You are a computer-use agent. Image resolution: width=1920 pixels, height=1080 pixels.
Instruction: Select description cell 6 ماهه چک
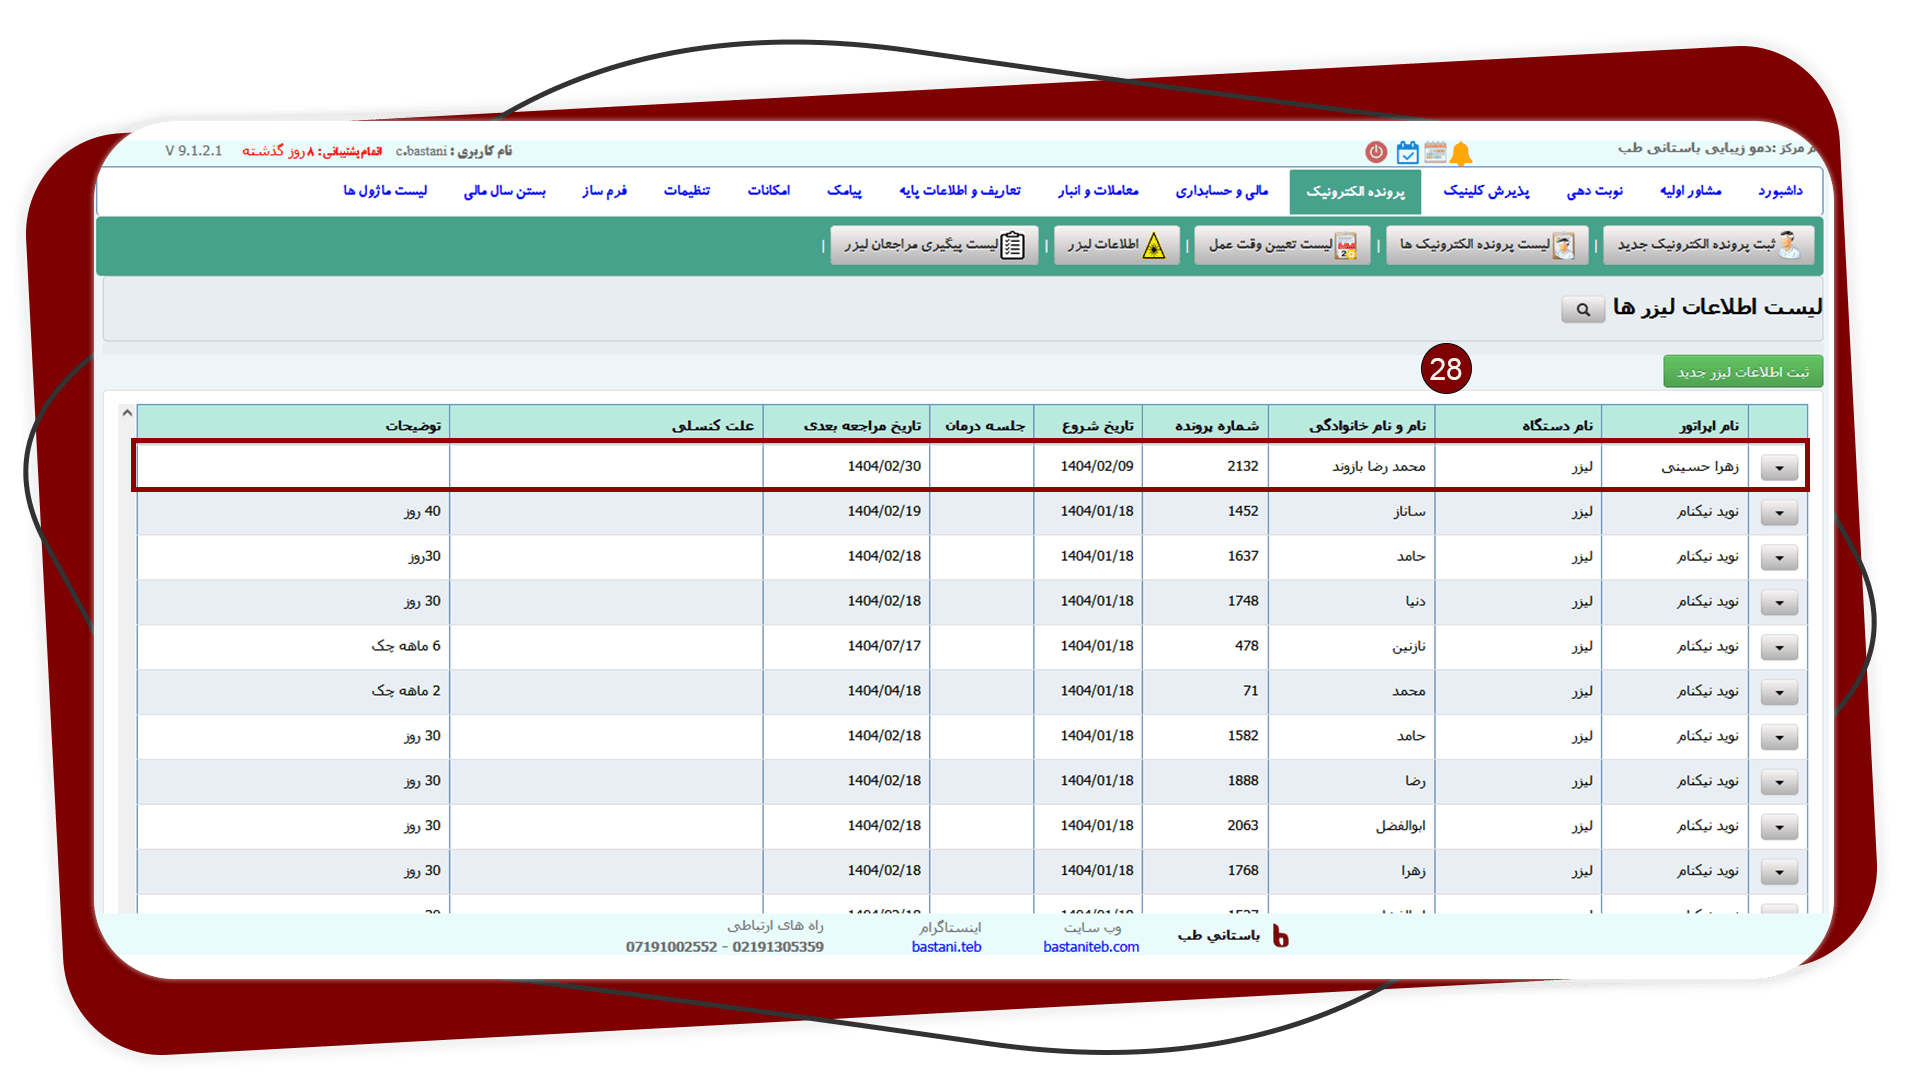[293, 647]
